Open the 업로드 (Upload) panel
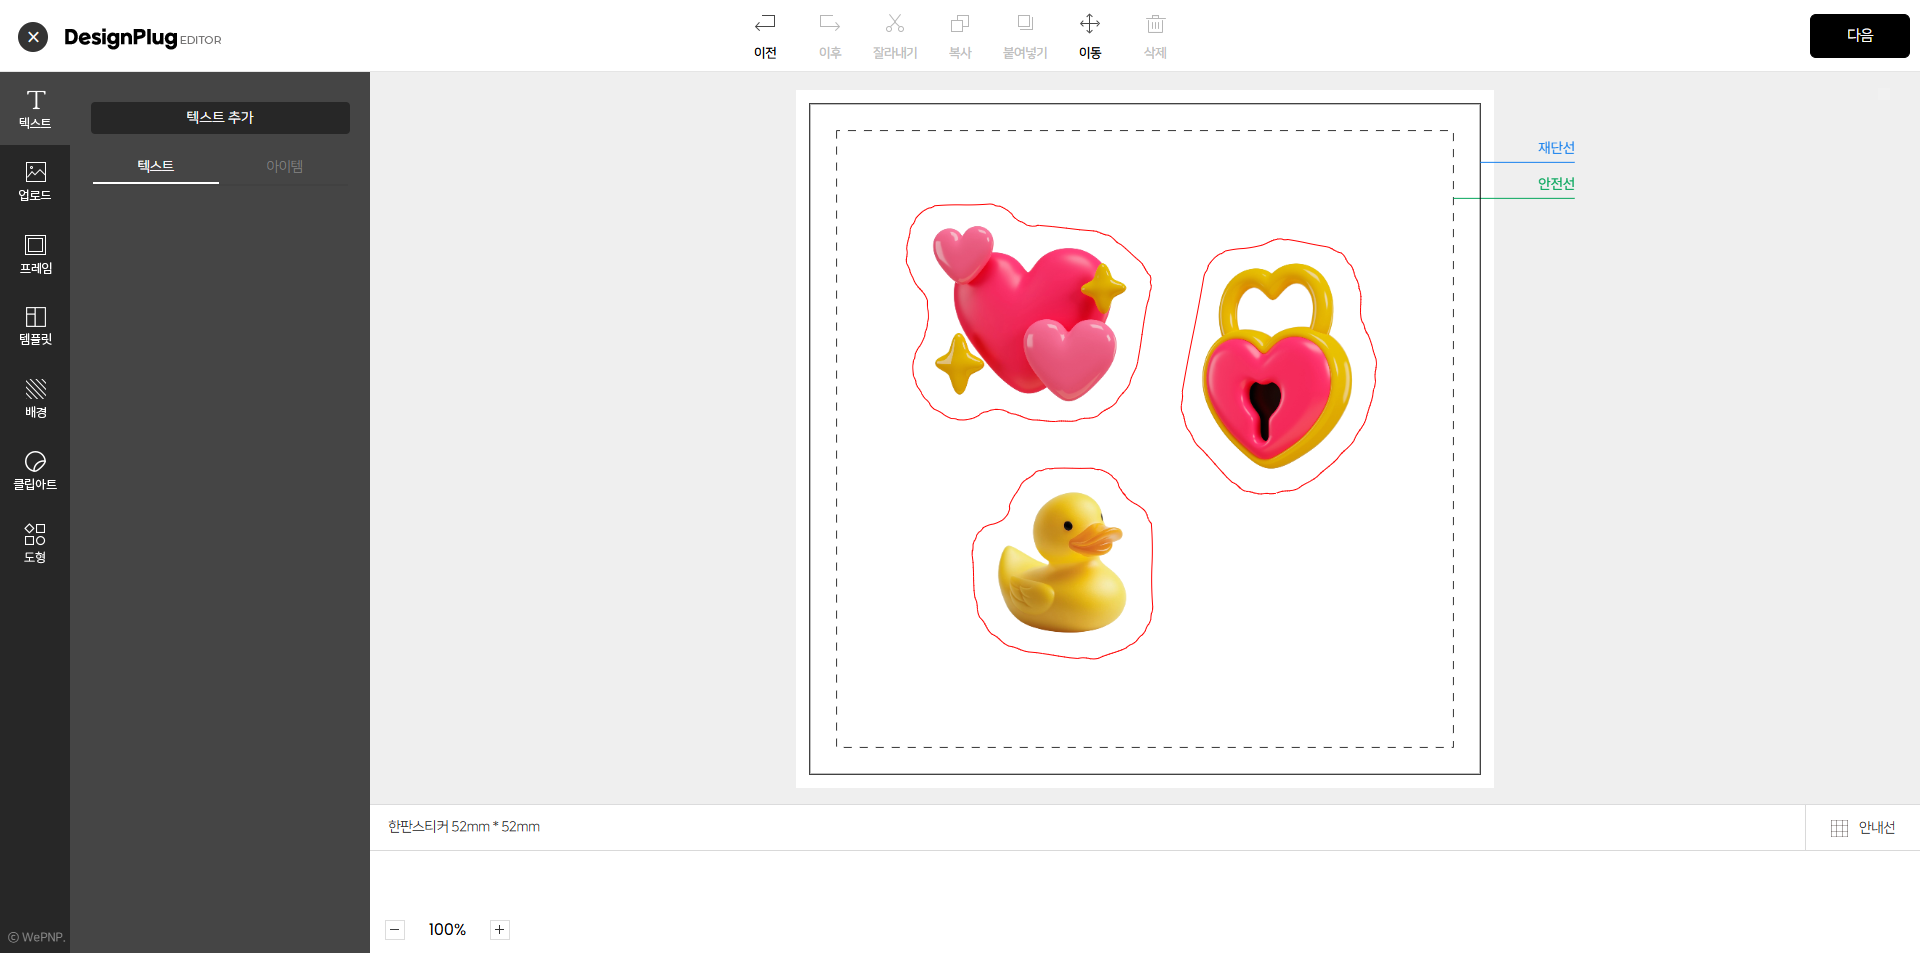Viewport: 1920px width, 953px height. coord(35,181)
